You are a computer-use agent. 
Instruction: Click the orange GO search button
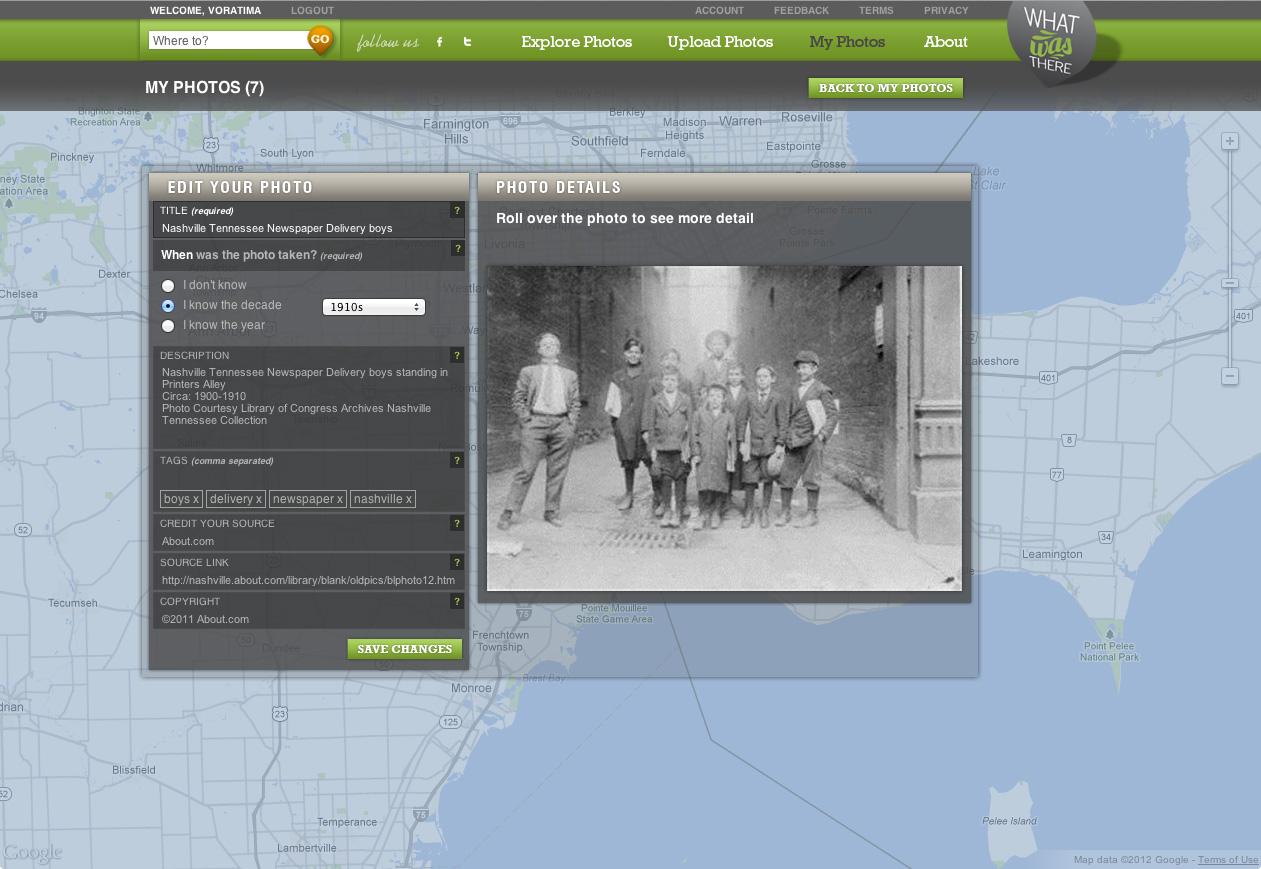coord(320,40)
